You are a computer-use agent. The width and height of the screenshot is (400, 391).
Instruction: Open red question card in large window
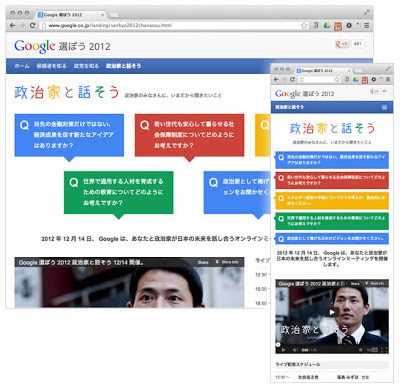click(x=189, y=135)
